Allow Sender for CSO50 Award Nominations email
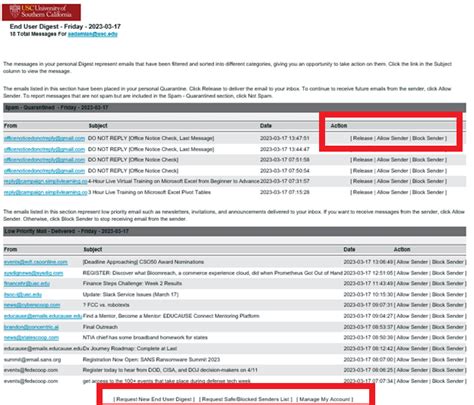Screen dimensions: 474x405 click(412, 262)
